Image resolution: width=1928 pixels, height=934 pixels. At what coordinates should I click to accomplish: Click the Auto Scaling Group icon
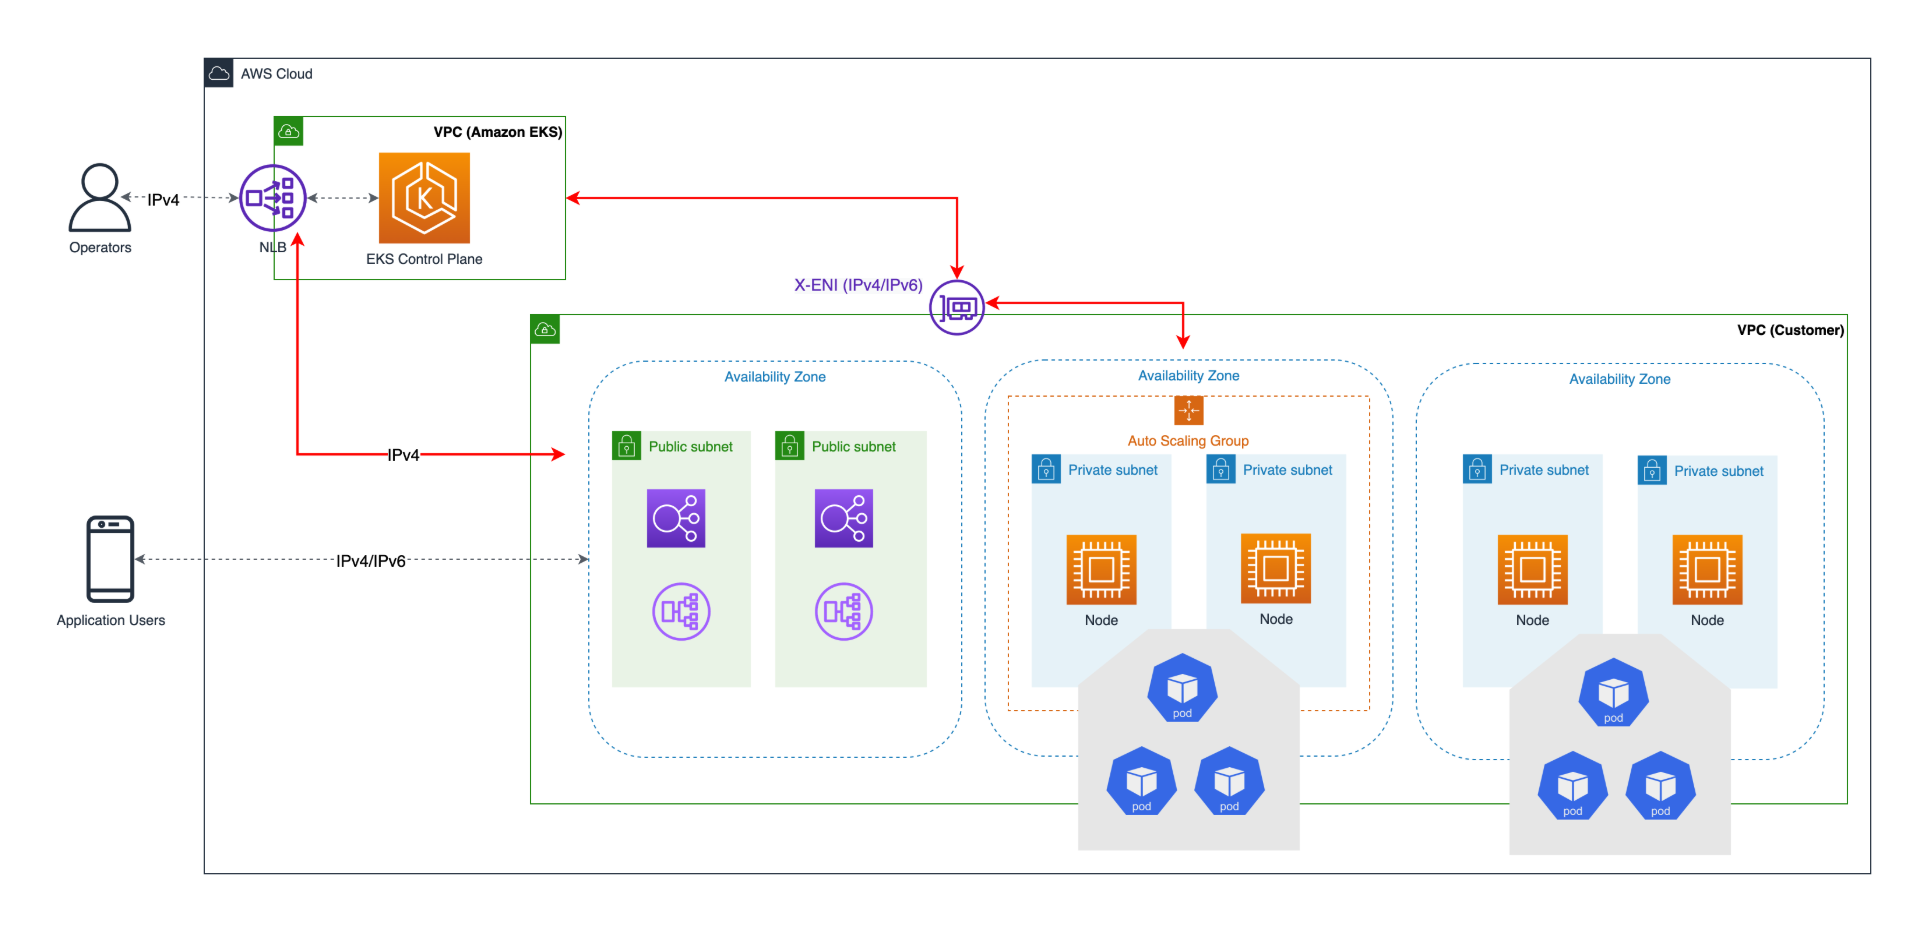point(1188,410)
